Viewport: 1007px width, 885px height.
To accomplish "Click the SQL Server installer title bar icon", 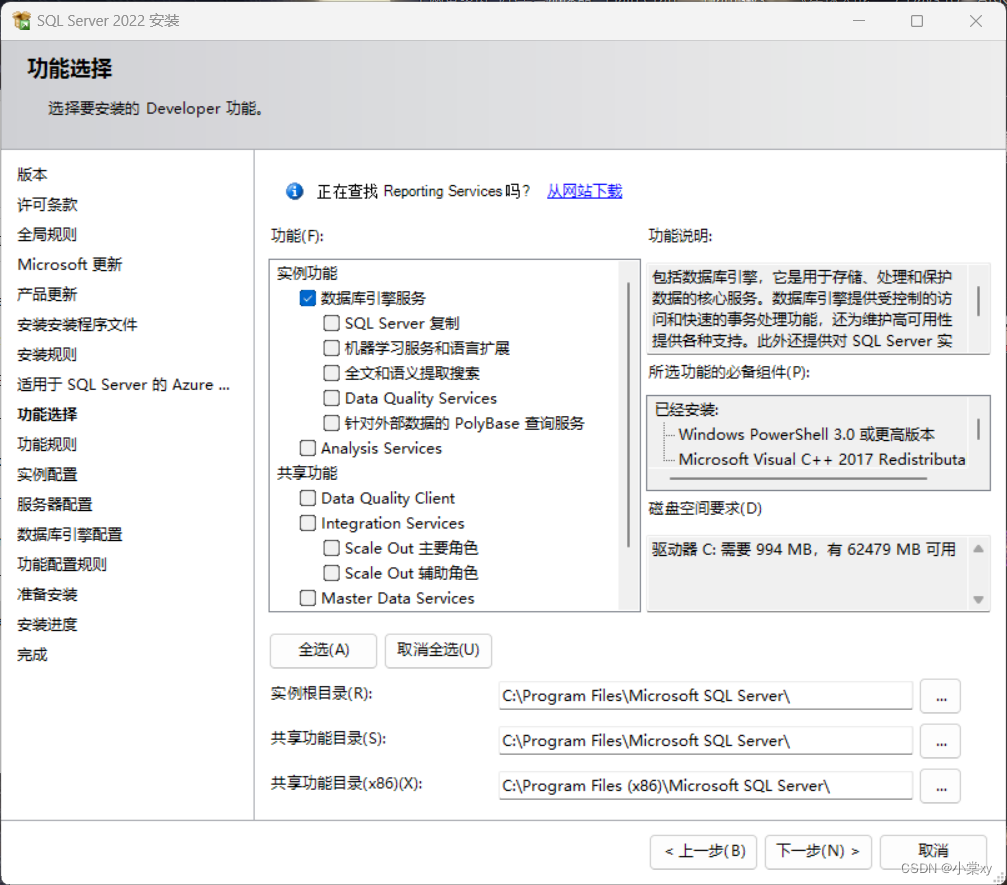I will 21,21.
